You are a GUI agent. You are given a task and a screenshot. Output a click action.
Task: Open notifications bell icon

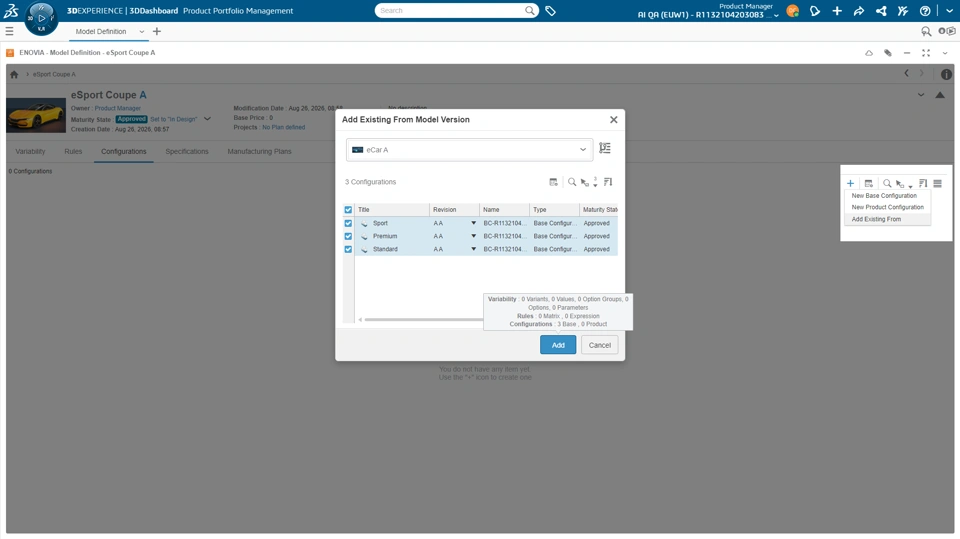click(x=814, y=11)
